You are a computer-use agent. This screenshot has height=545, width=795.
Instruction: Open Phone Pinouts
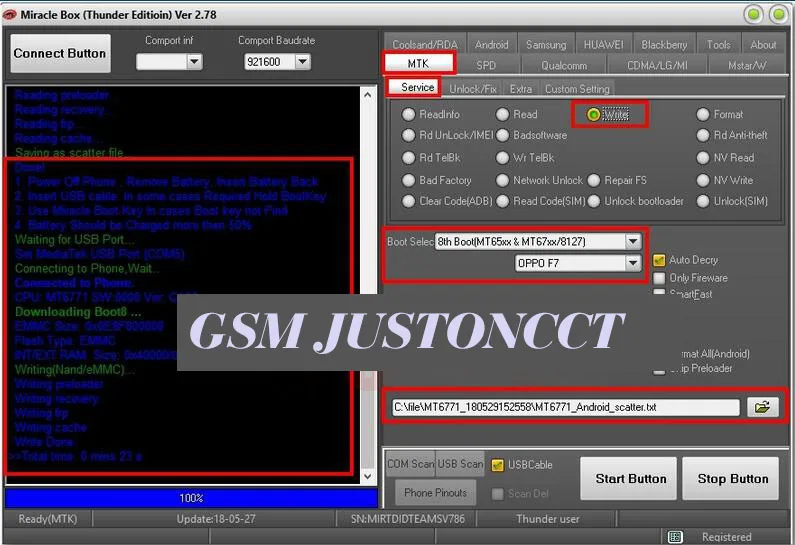pos(436,492)
